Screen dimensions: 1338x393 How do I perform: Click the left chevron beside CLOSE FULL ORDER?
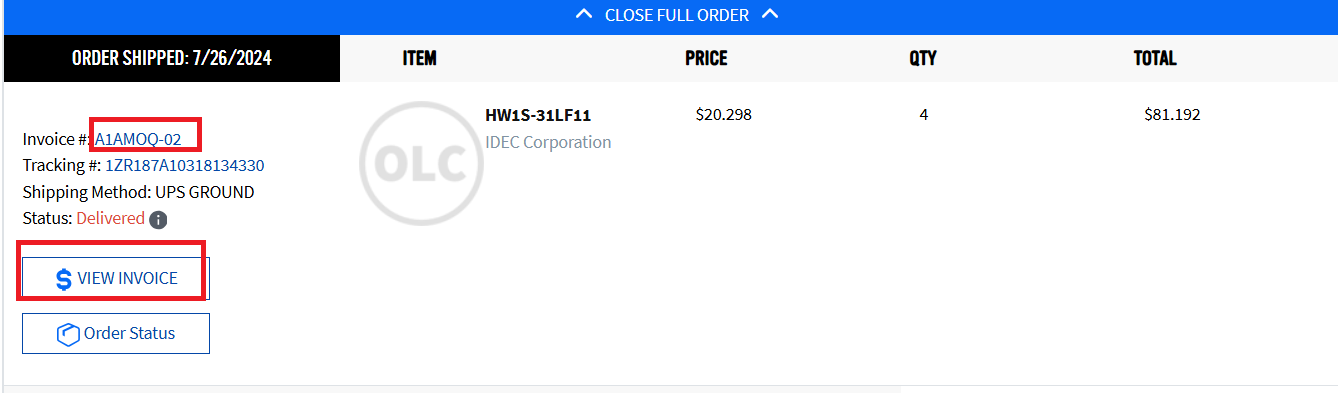pyautogui.click(x=585, y=15)
